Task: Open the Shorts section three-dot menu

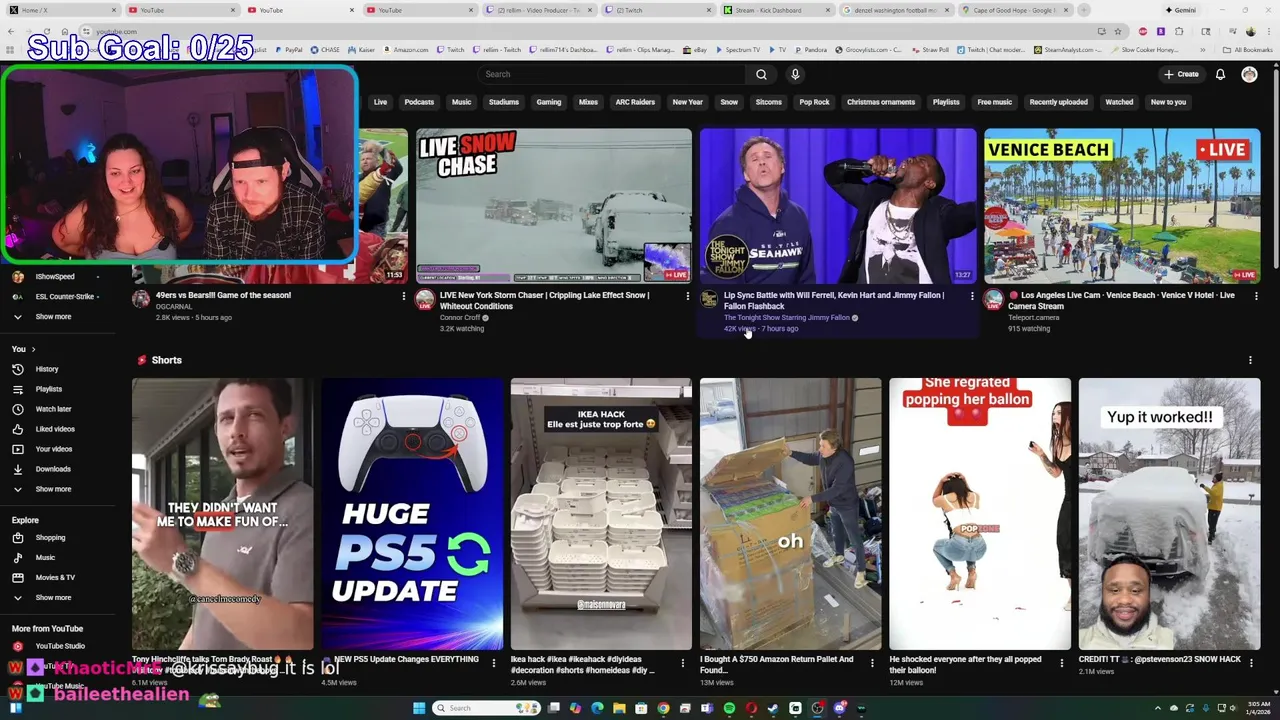Action: click(1250, 360)
